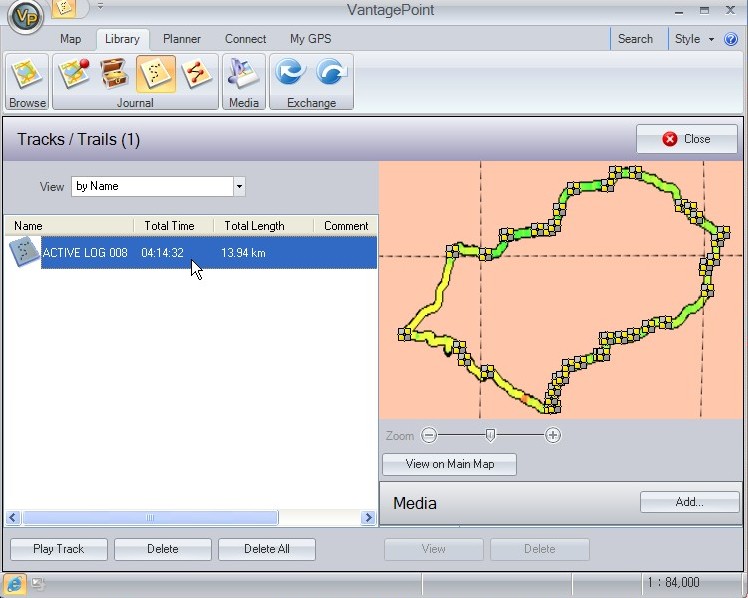Click the Delete All button
This screenshot has width=748, height=598.
tap(267, 549)
